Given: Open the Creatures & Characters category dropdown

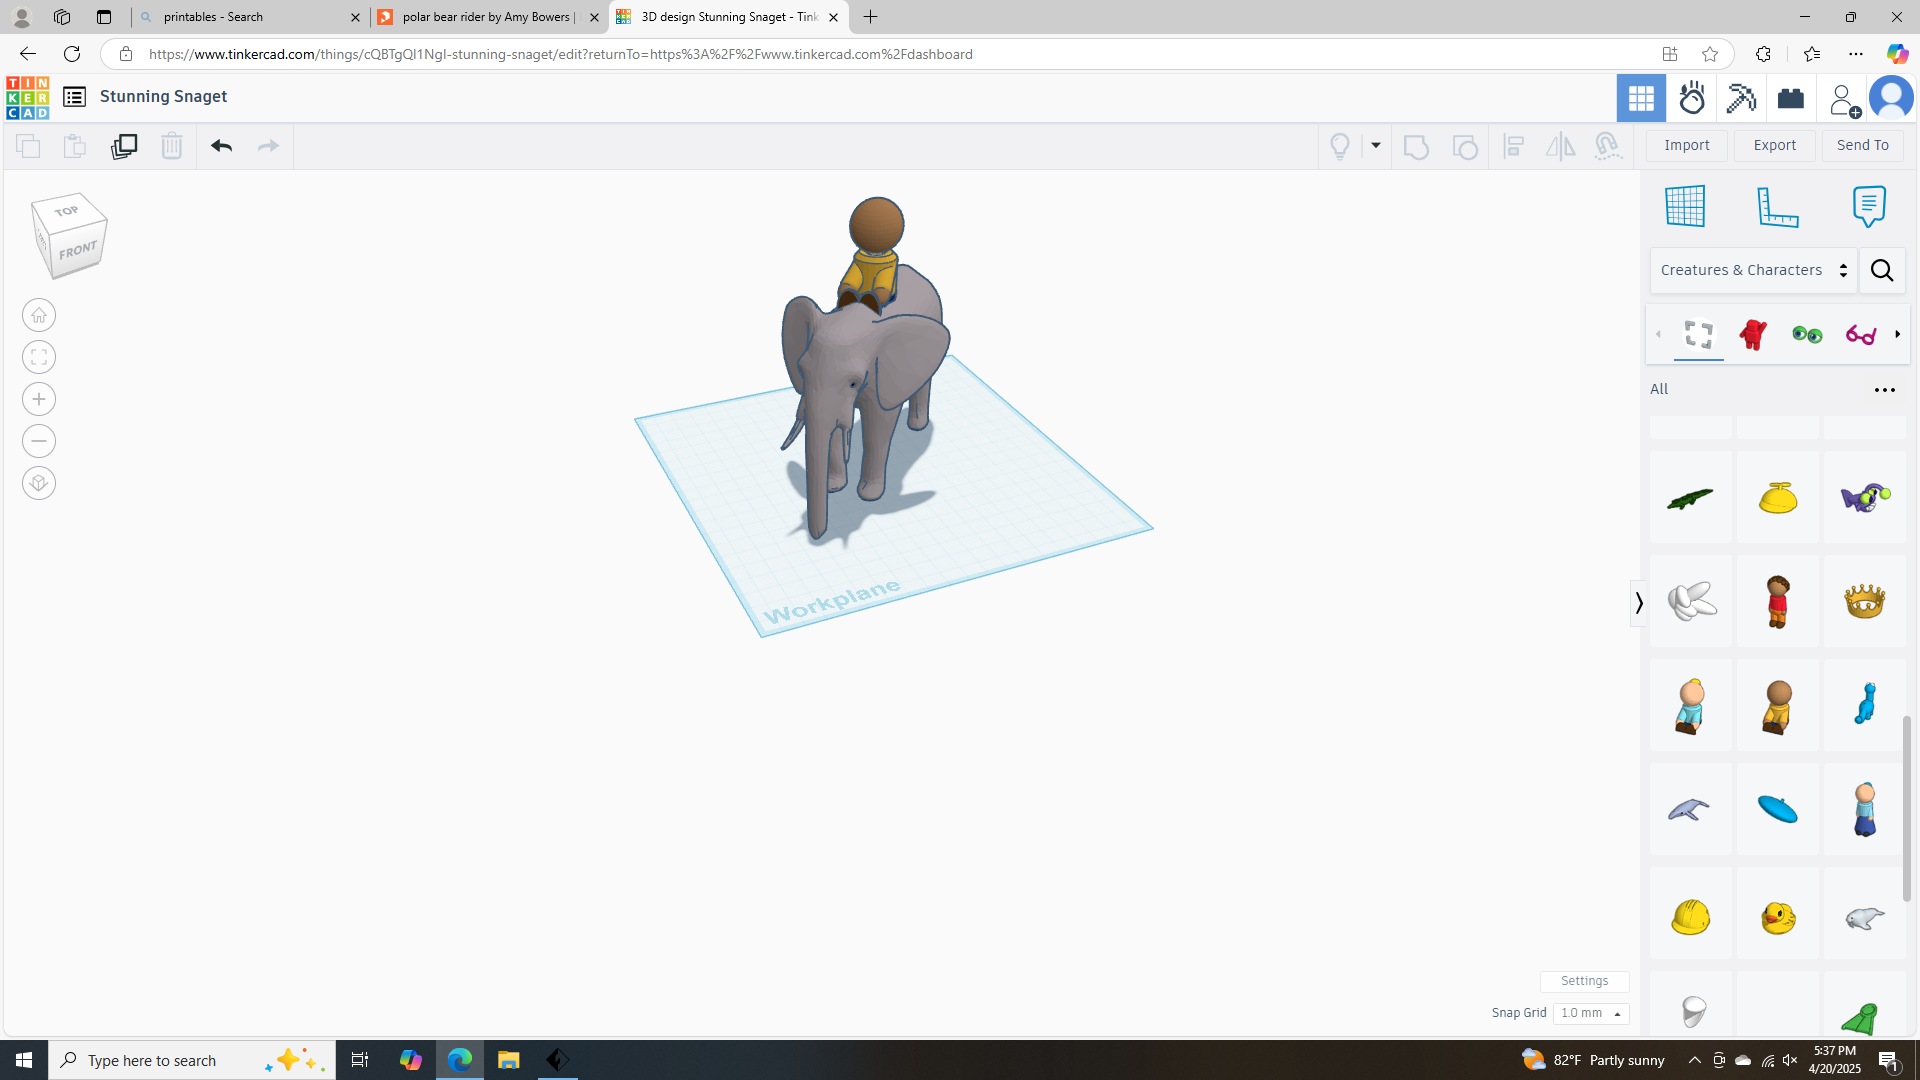Looking at the screenshot, I should (1754, 271).
